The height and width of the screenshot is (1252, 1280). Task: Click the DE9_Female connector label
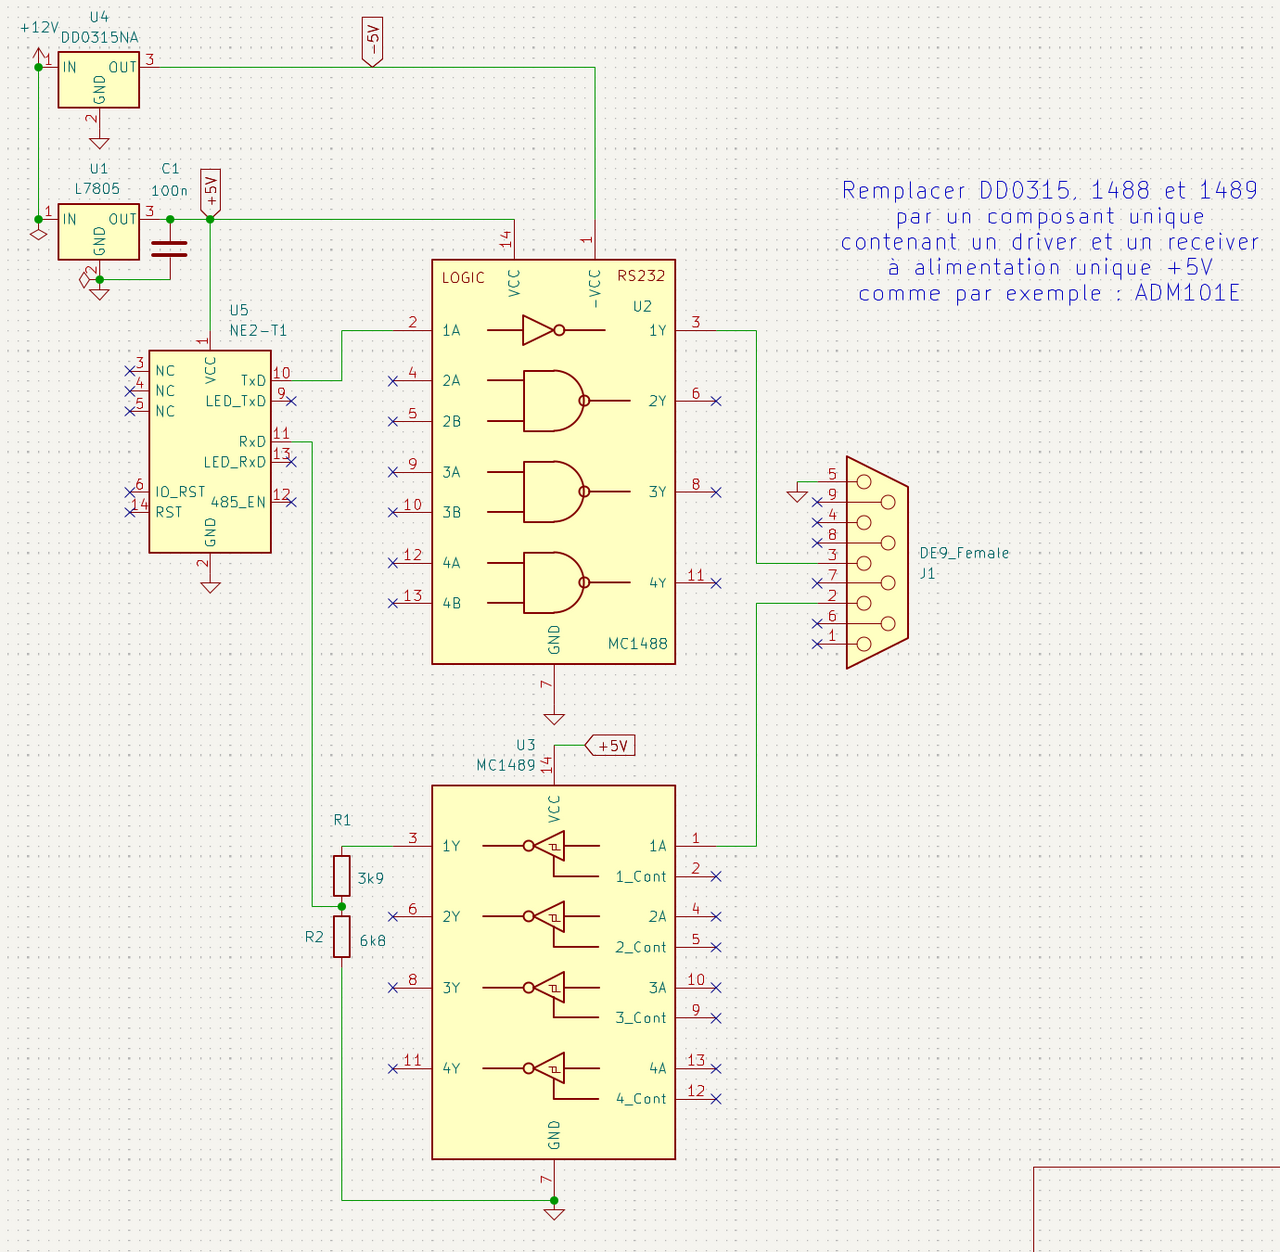(964, 553)
